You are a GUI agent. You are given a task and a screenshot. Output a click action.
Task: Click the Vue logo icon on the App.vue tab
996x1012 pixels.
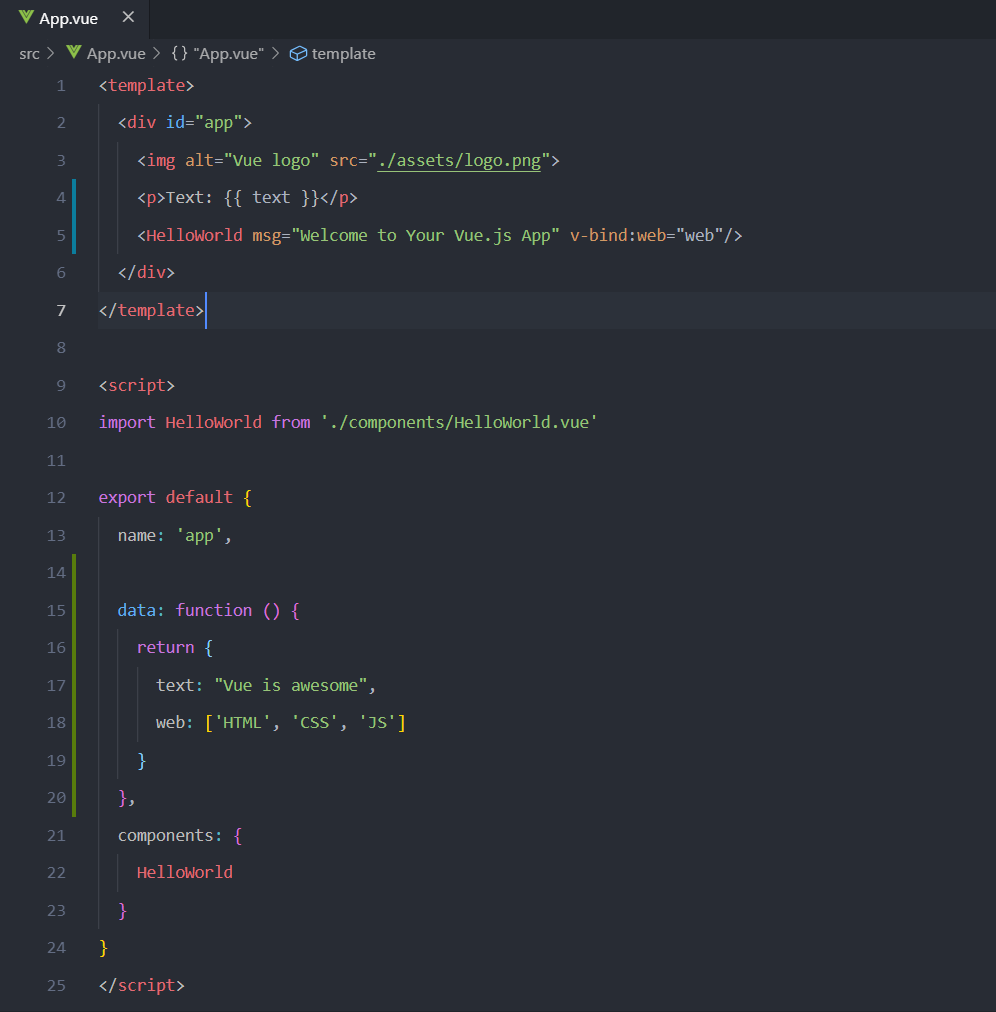28,17
